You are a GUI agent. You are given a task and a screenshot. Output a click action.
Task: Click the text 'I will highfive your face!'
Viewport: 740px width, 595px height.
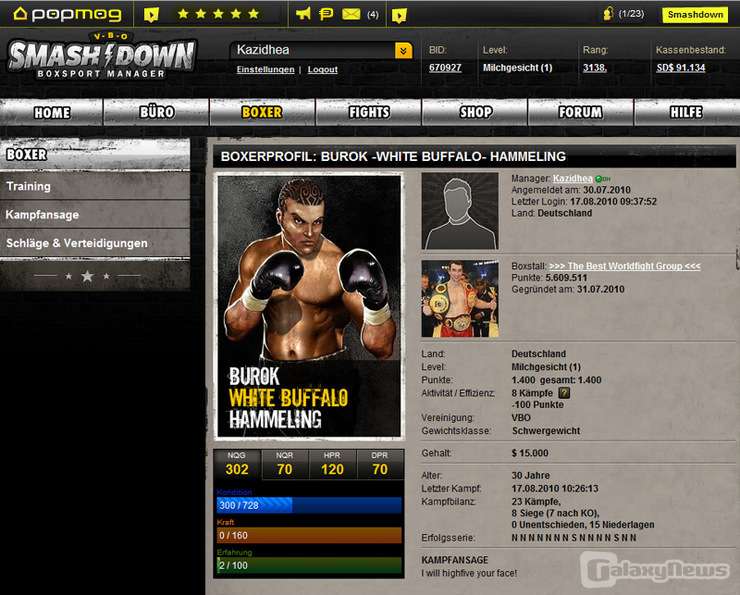[x=469, y=573]
